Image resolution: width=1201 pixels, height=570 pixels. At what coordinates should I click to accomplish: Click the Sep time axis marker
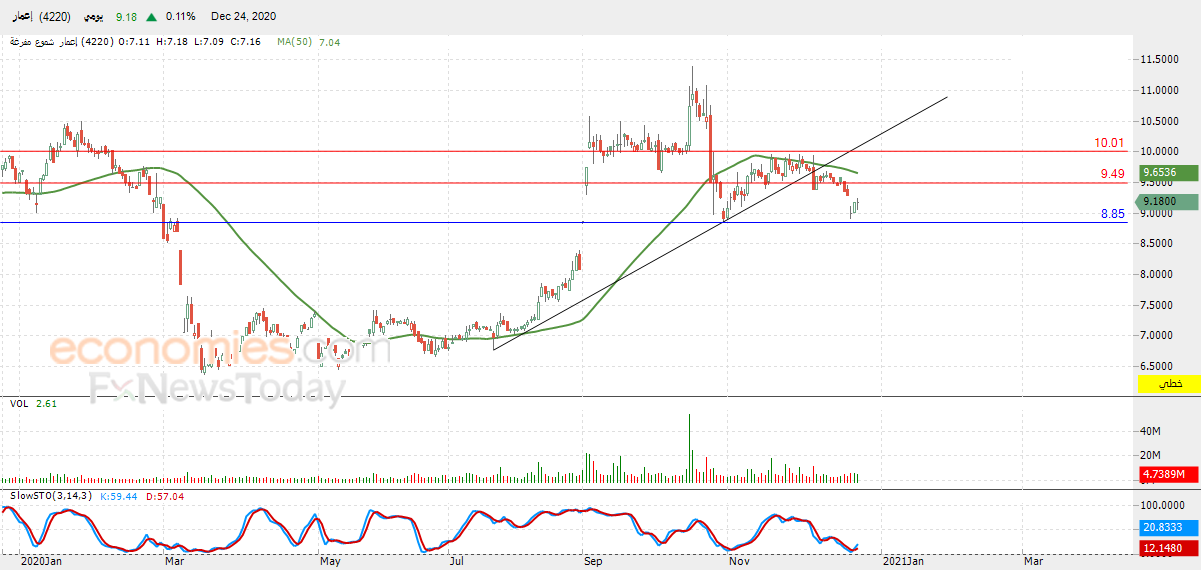[590, 562]
